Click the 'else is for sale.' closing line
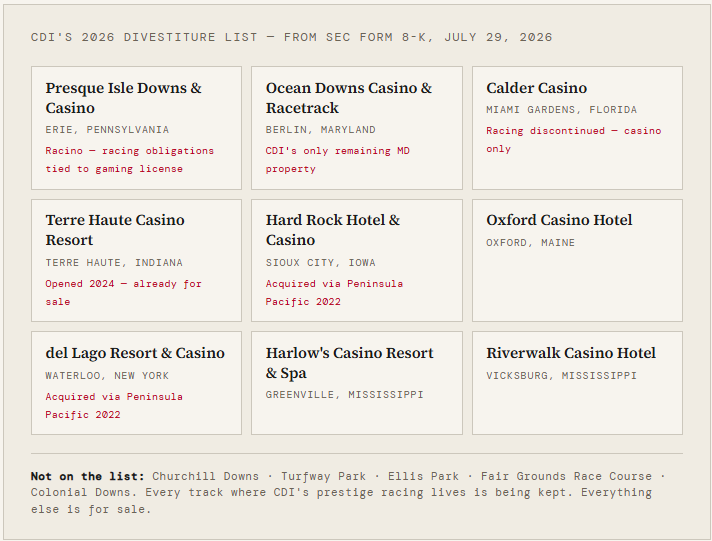This screenshot has height=541, width=712. coord(91,509)
